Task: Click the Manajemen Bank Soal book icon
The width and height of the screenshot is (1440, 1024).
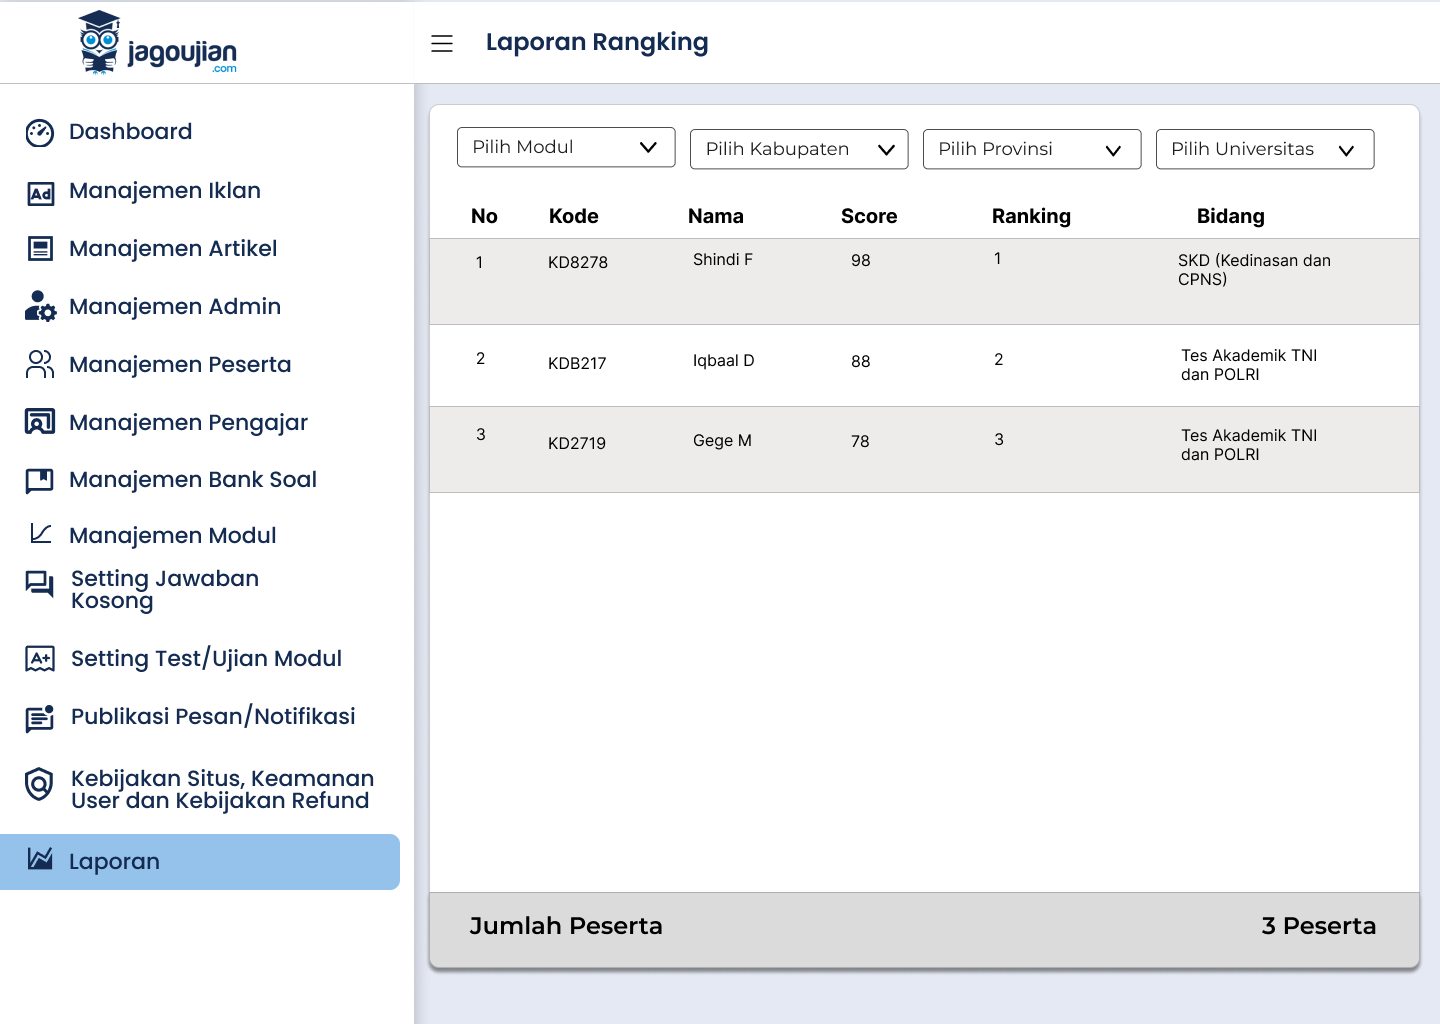Action: (x=40, y=481)
